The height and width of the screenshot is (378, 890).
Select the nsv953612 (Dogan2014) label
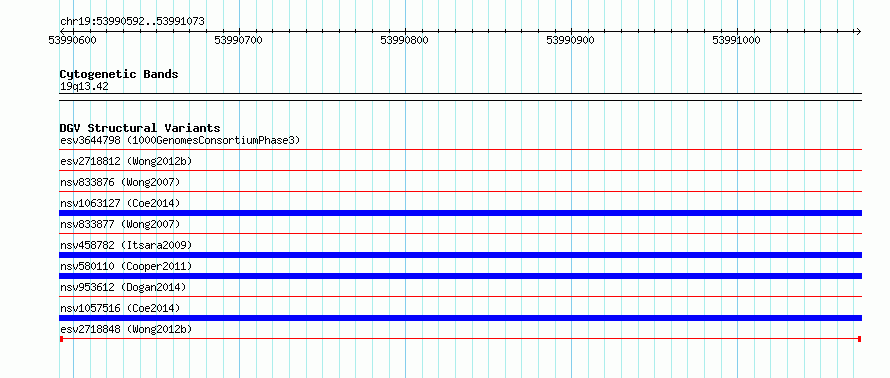point(123,287)
